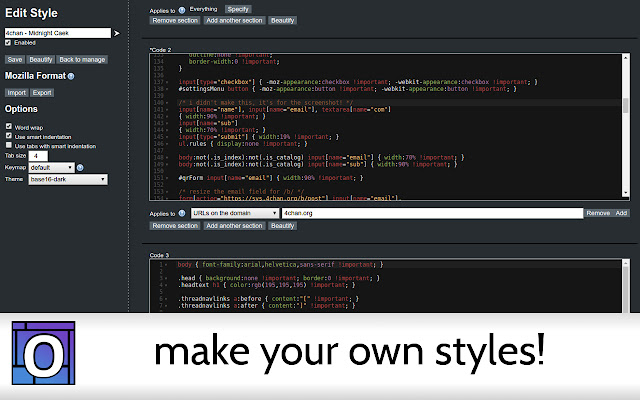Screen dimensions: 640x400
Task: Disable the Word wrap option
Action: (9, 128)
